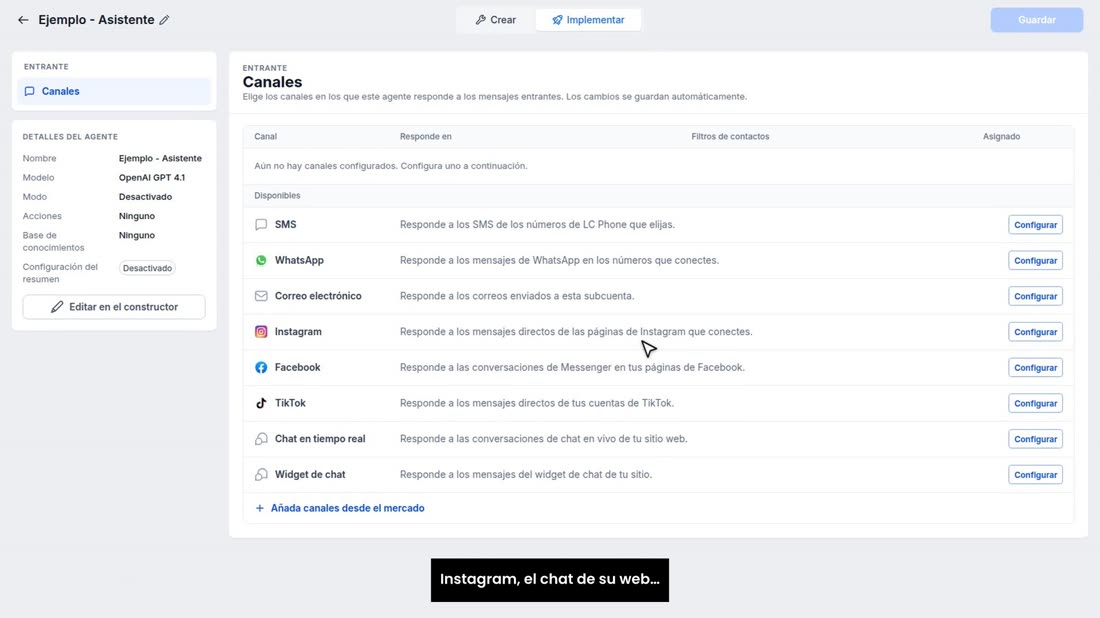Screen dimensions: 1100x618
Task: Configure the Chat en tiempo real channel
Action: pyautogui.click(x=1035, y=439)
